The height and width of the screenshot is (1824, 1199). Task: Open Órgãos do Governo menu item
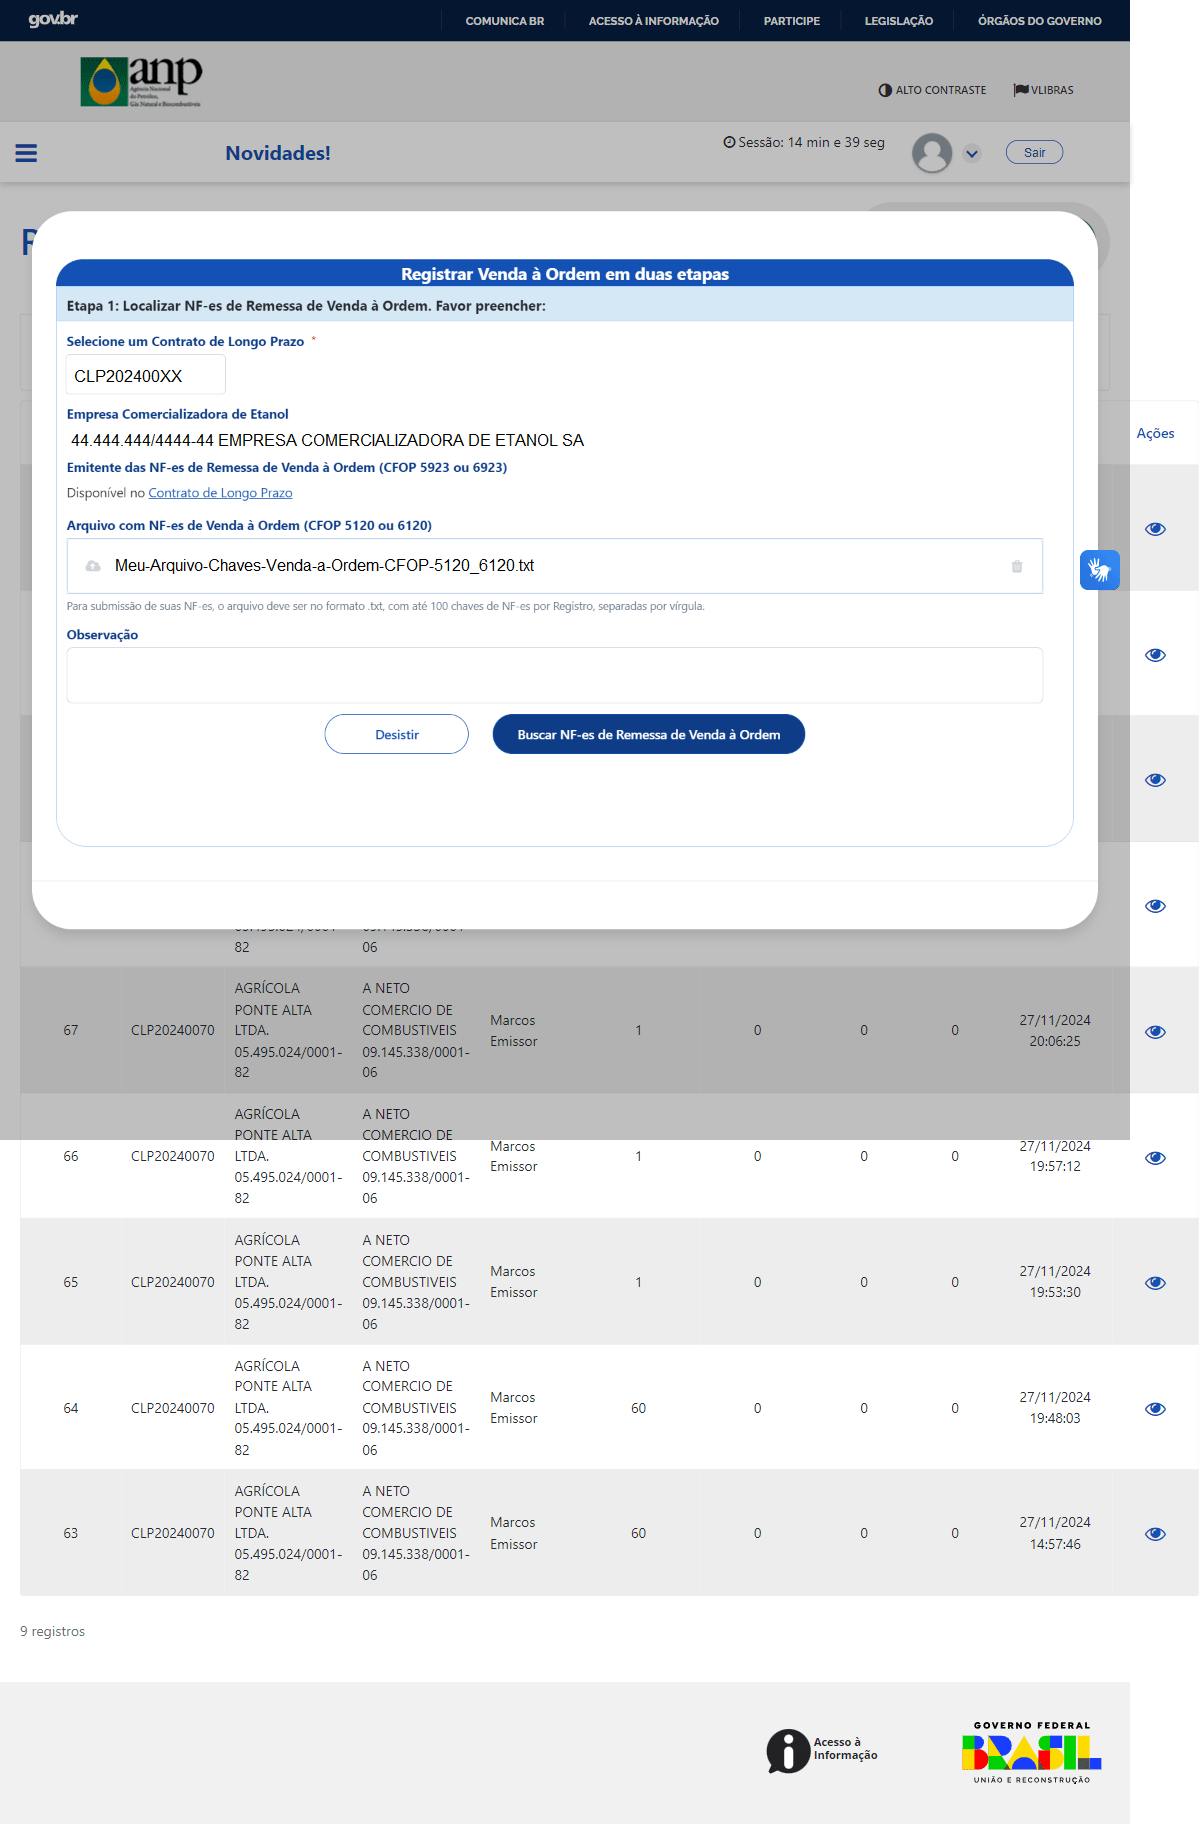1040,21
